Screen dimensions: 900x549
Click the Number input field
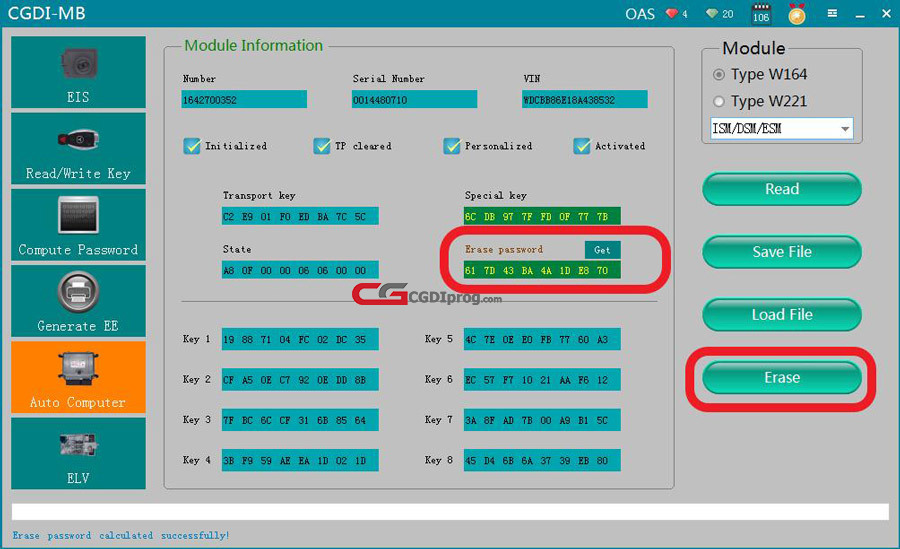pyautogui.click(x=244, y=99)
